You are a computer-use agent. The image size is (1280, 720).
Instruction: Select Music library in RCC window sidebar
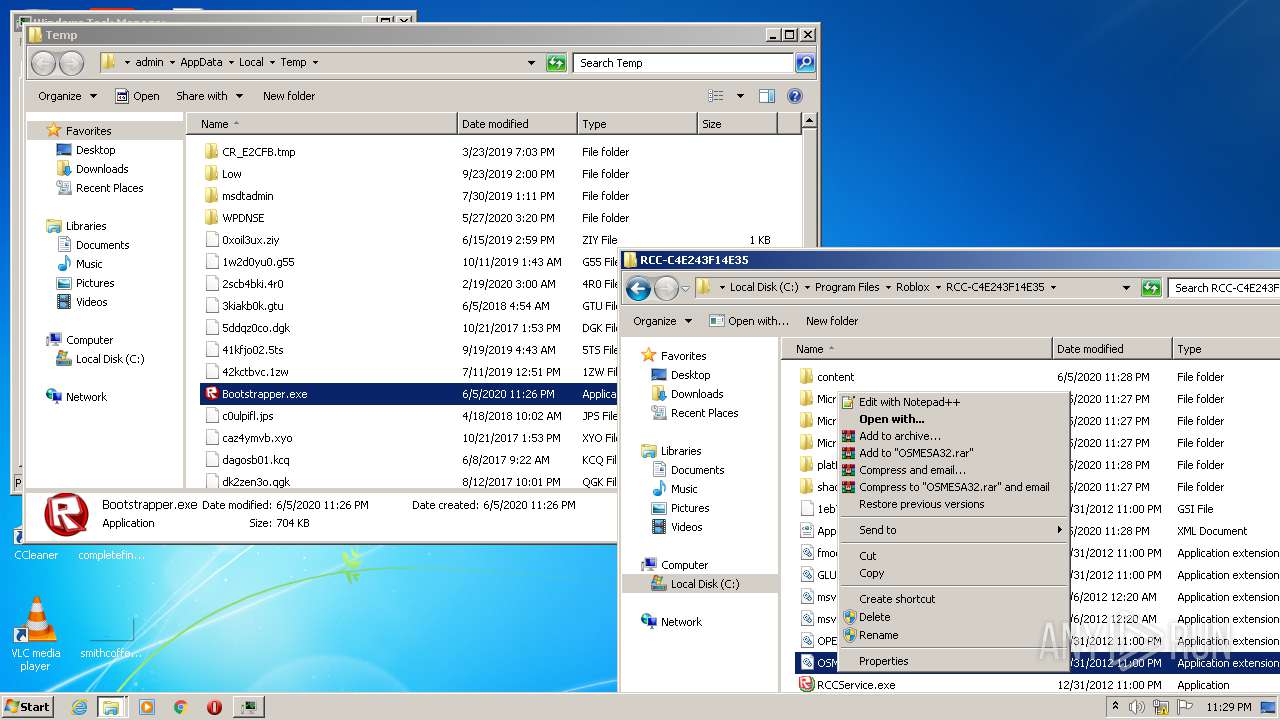tap(684, 489)
